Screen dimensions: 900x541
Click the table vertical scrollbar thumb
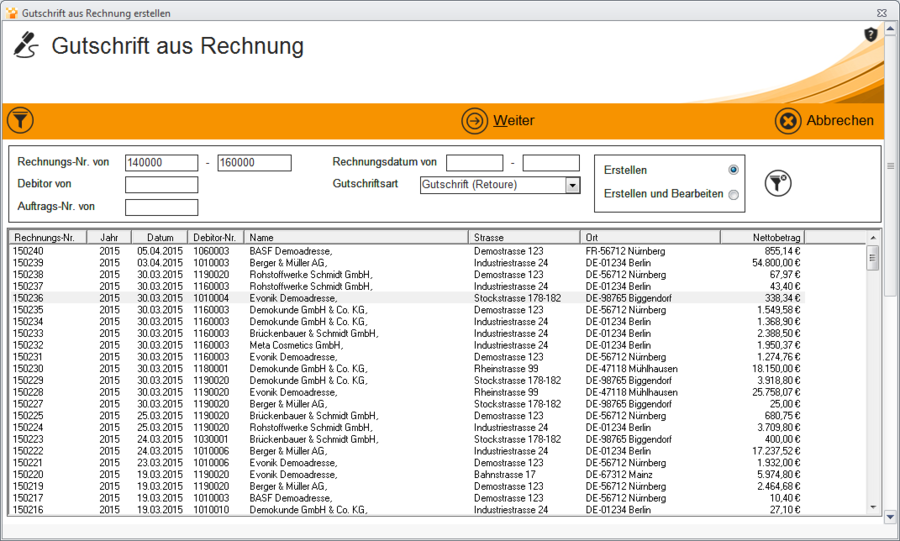pyautogui.click(x=872, y=258)
